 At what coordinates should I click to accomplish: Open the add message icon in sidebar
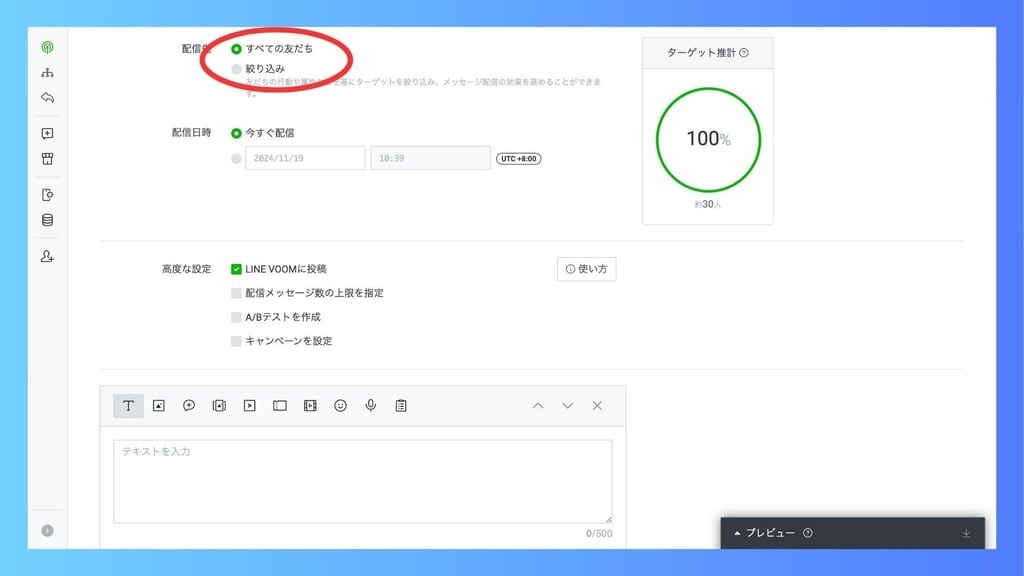click(x=47, y=134)
